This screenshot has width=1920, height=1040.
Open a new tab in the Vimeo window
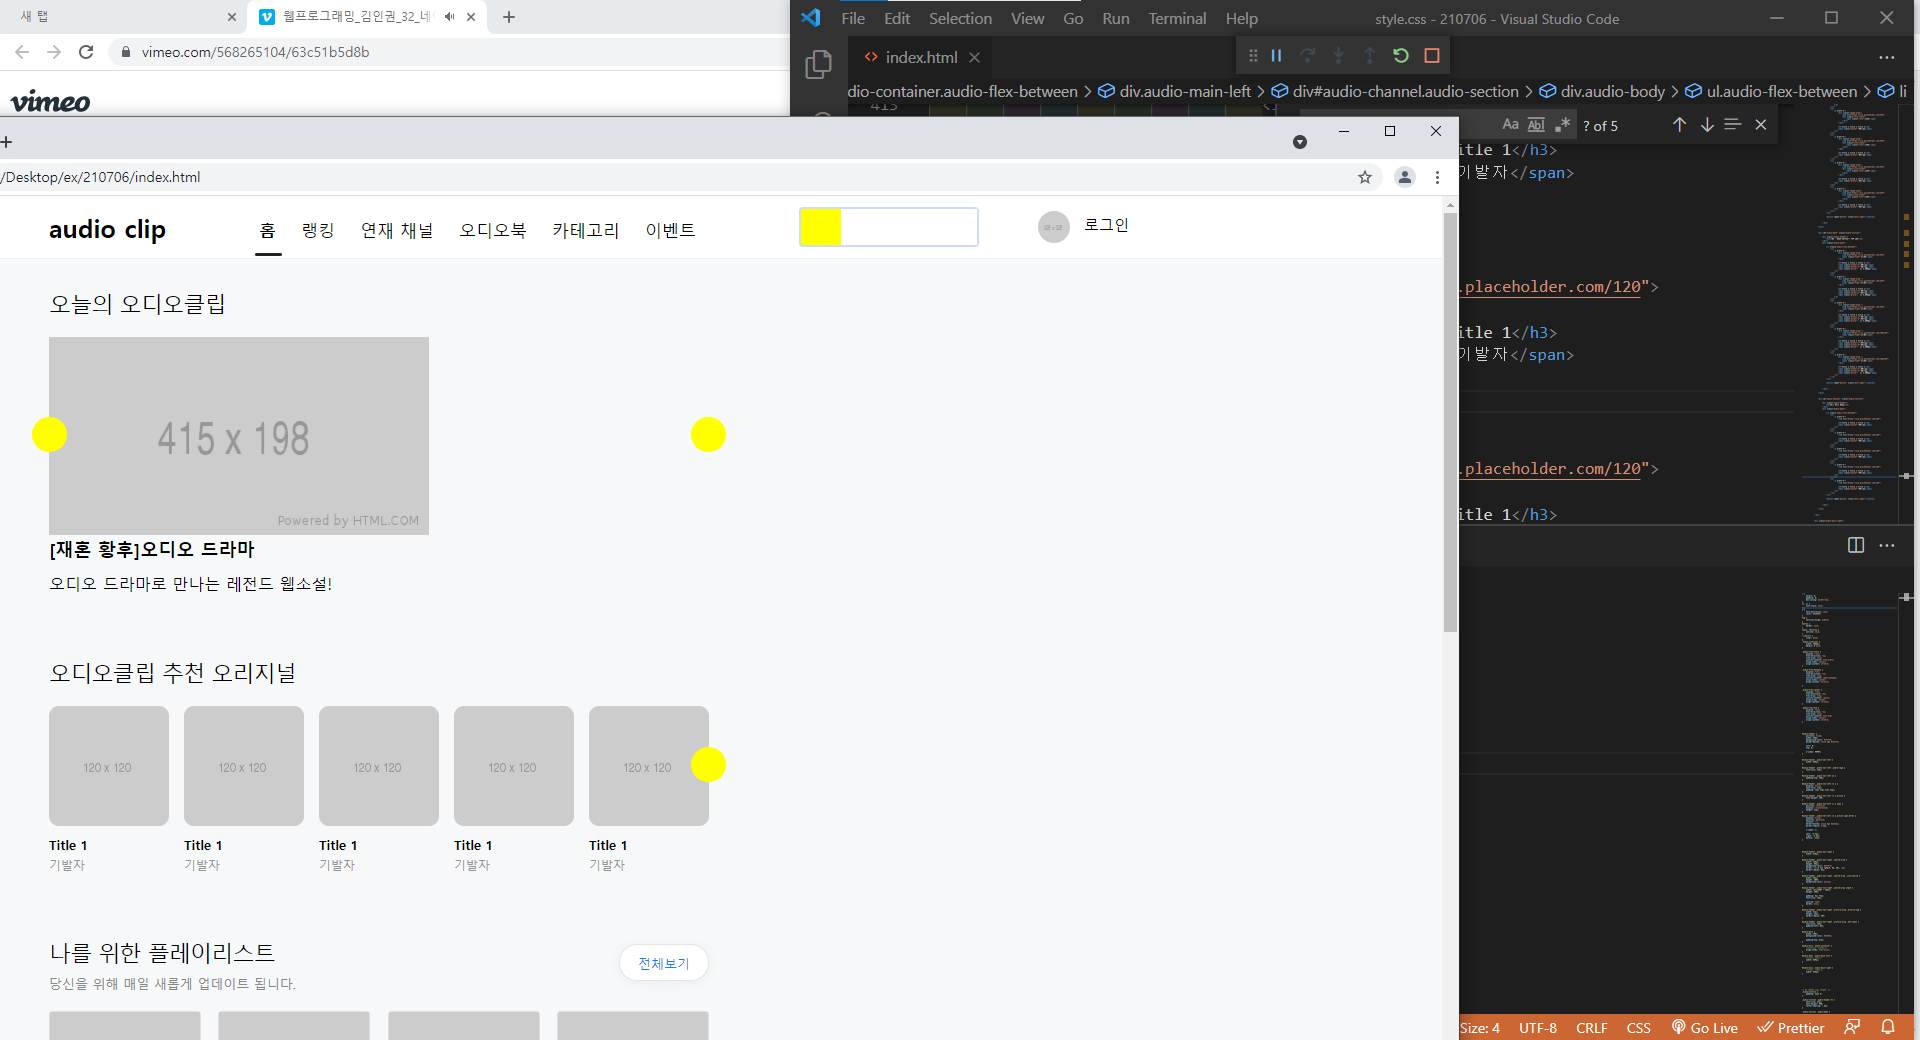click(509, 17)
